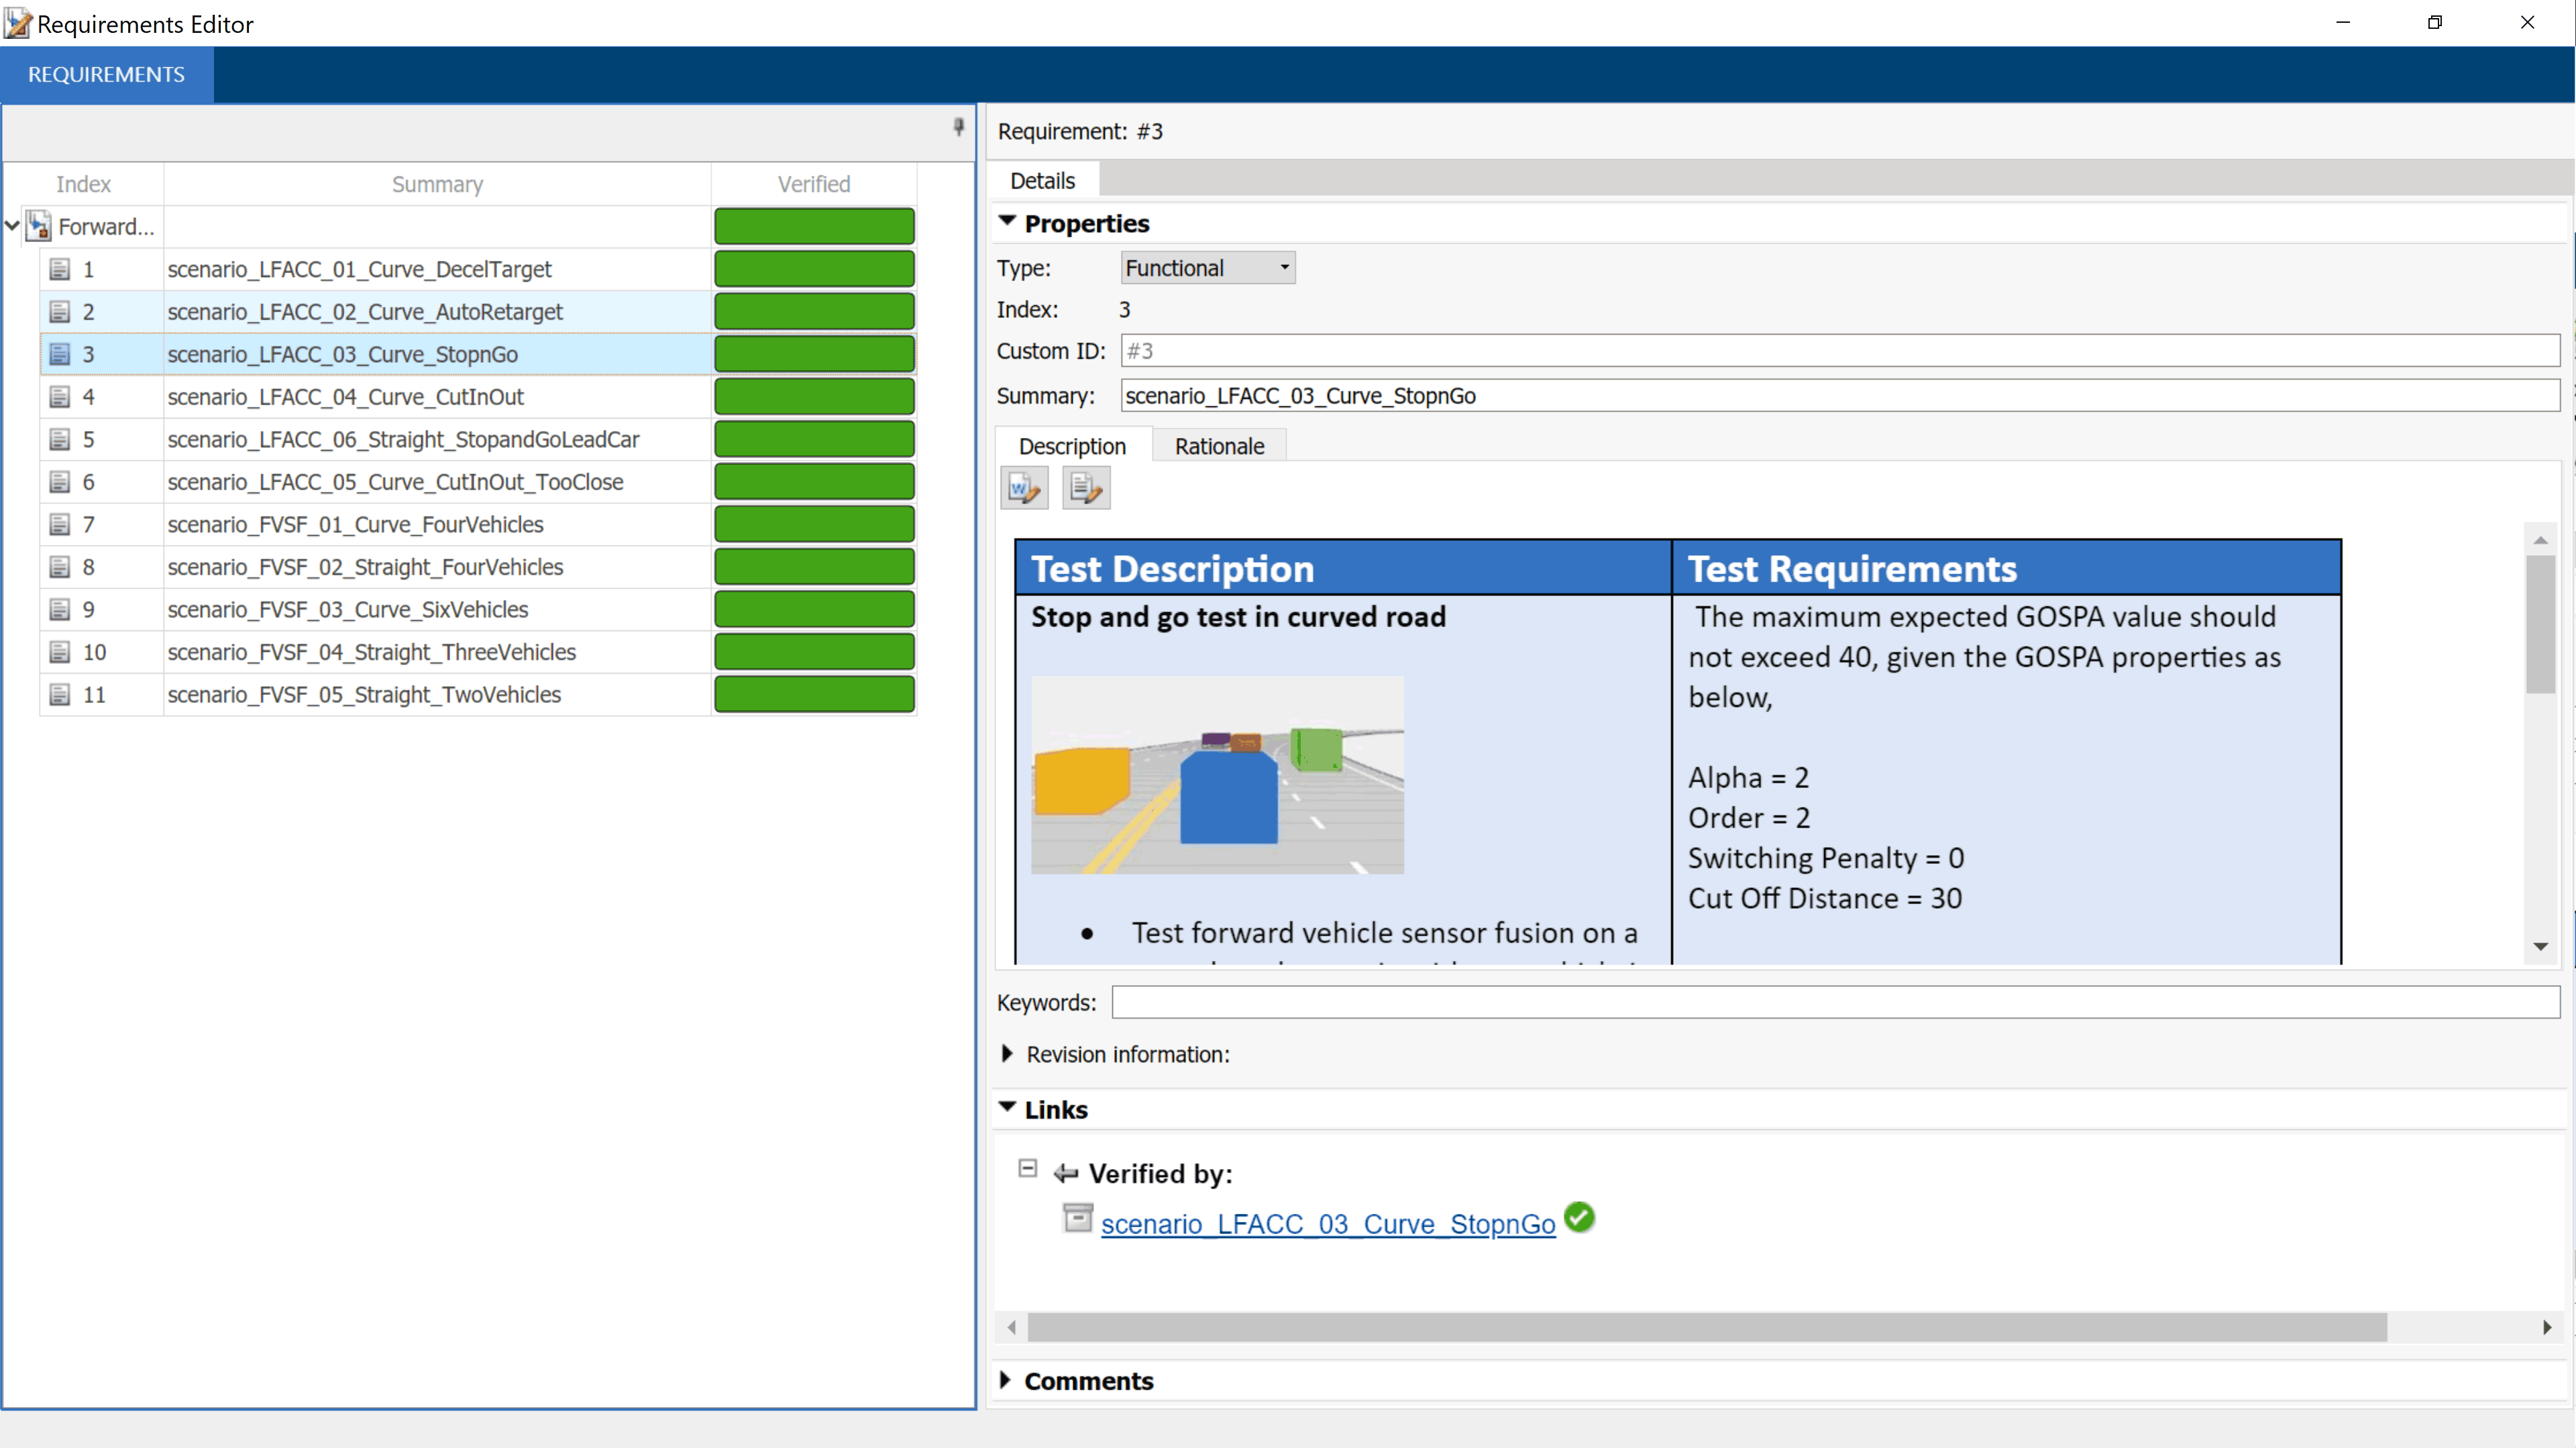The image size is (2576, 1448).
Task: Click the requirement set icon beside Forward
Action: pyautogui.click(x=39, y=226)
